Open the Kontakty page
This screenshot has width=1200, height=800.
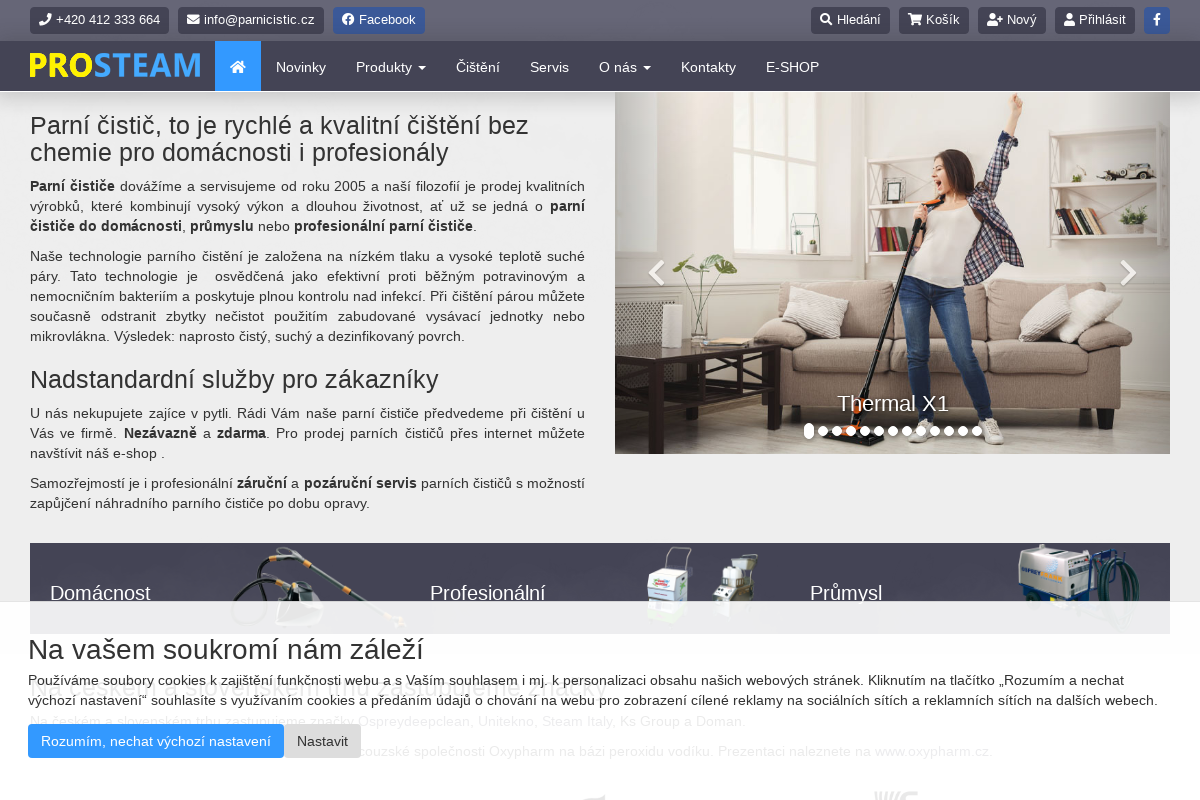click(x=708, y=67)
